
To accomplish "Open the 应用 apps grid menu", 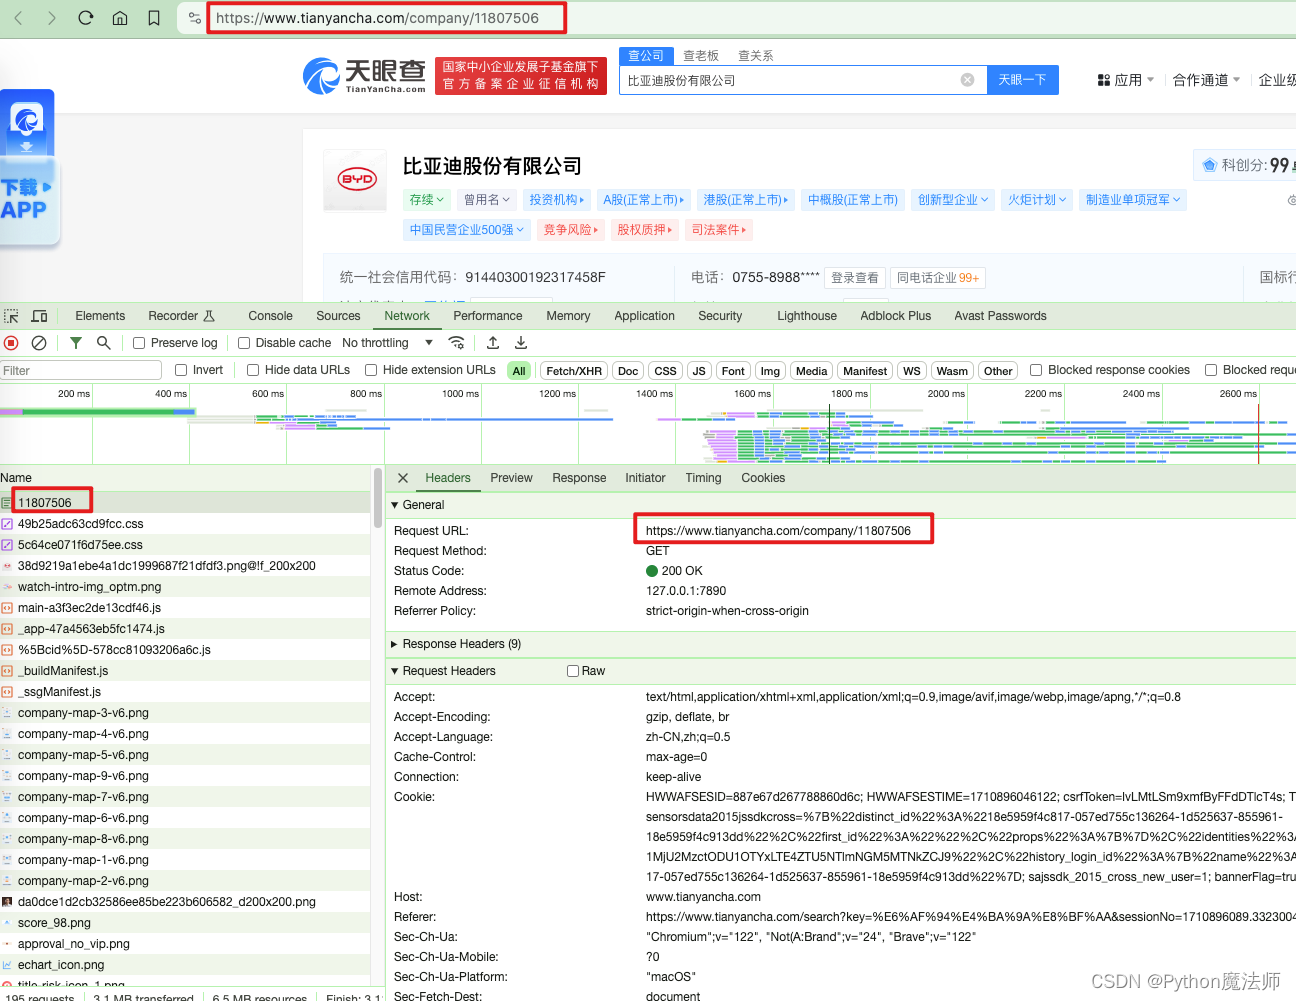I will 1125,80.
